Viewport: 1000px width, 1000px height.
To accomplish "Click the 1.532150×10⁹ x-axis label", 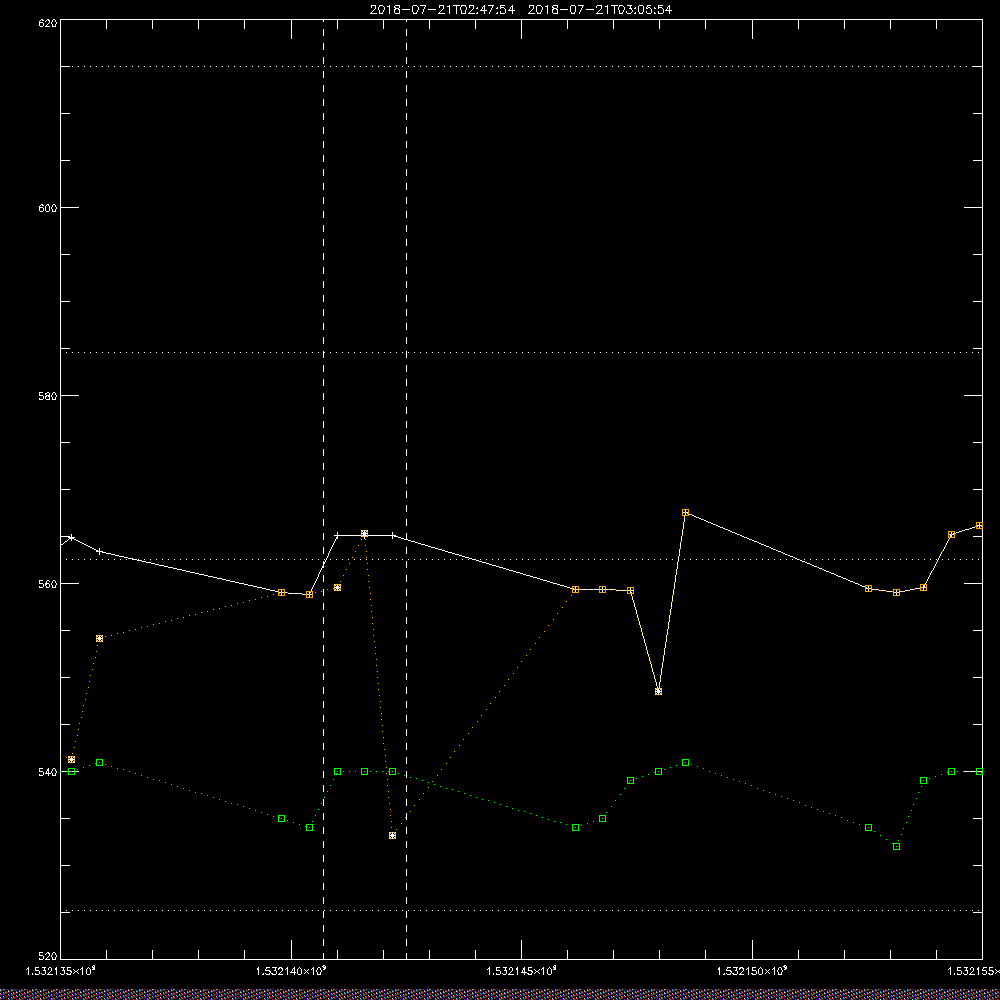I will 753,971.
